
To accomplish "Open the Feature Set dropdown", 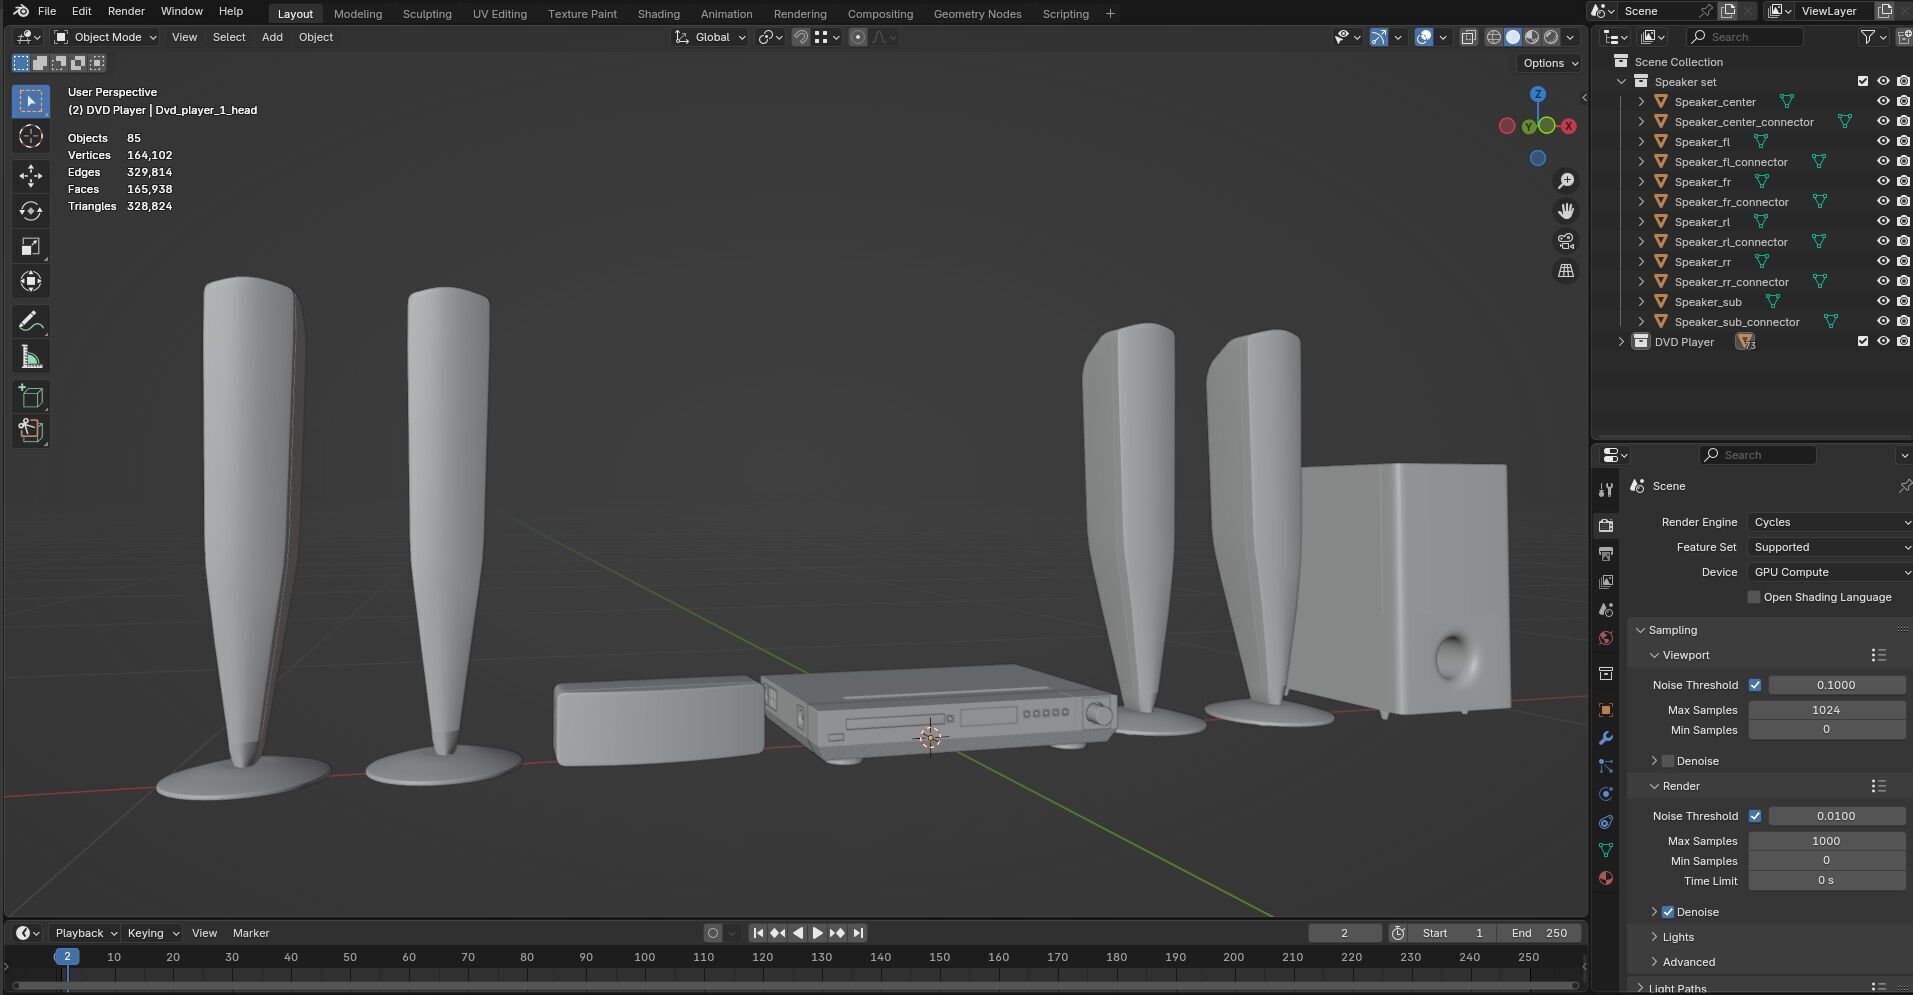I will pyautogui.click(x=1830, y=547).
